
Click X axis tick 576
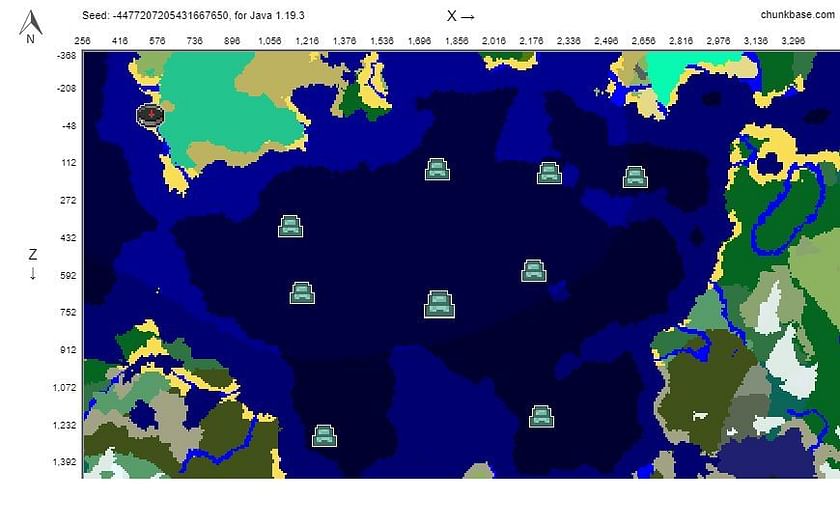click(157, 41)
